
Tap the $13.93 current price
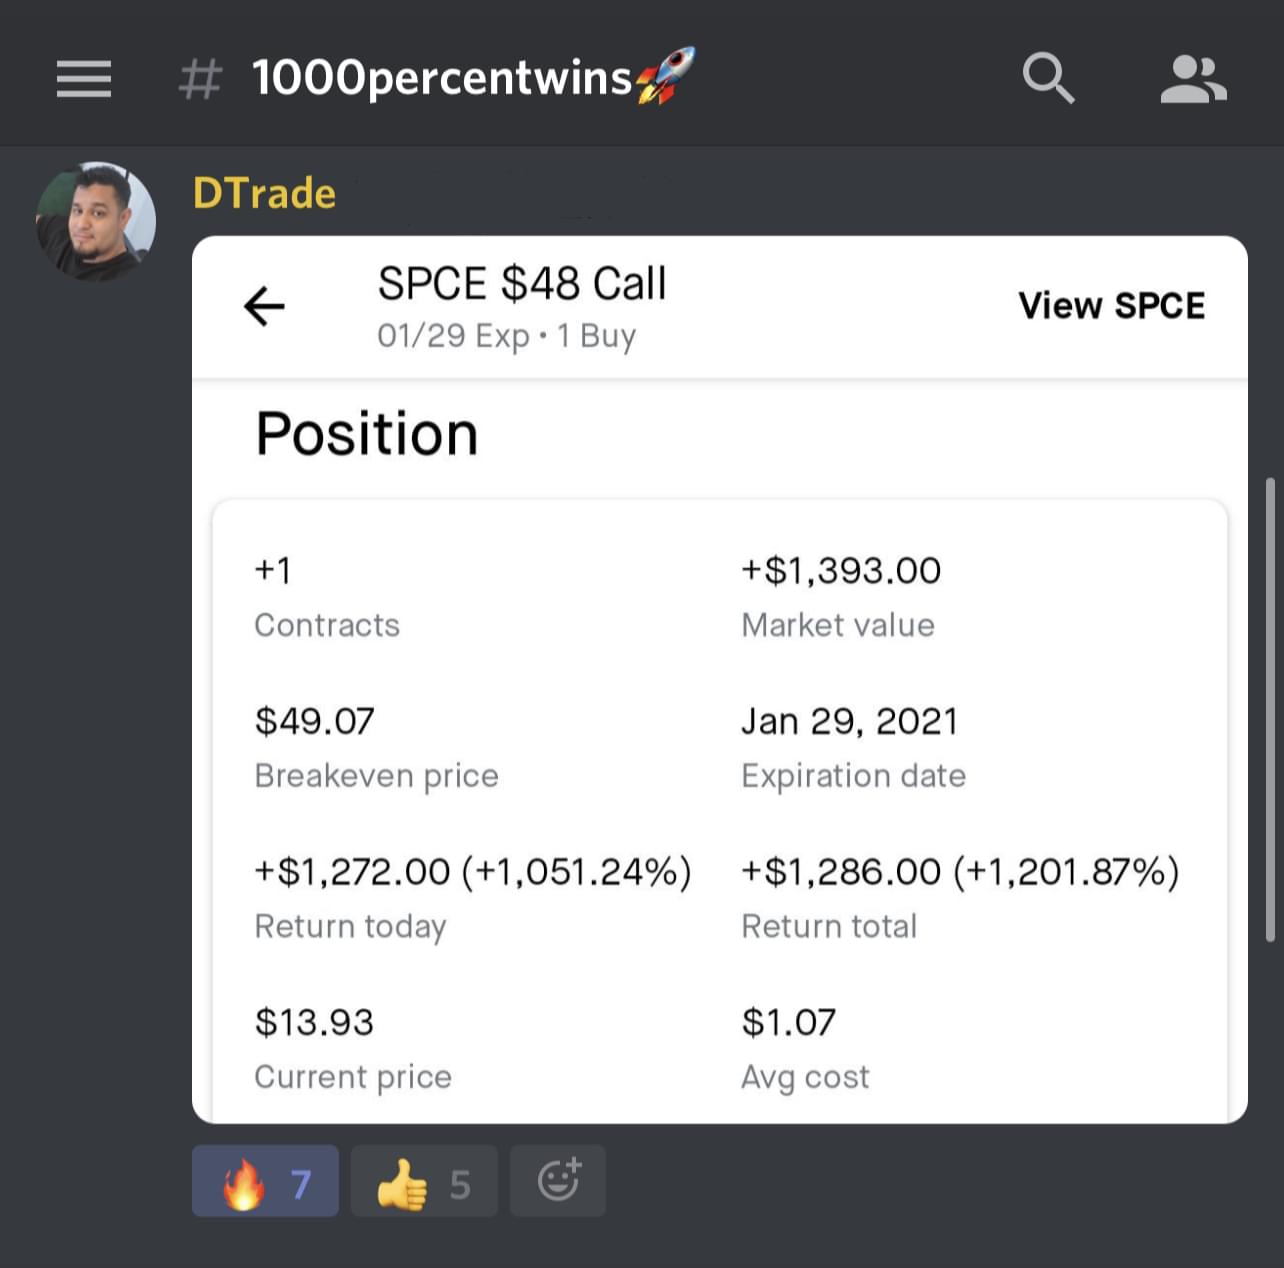click(x=314, y=1023)
